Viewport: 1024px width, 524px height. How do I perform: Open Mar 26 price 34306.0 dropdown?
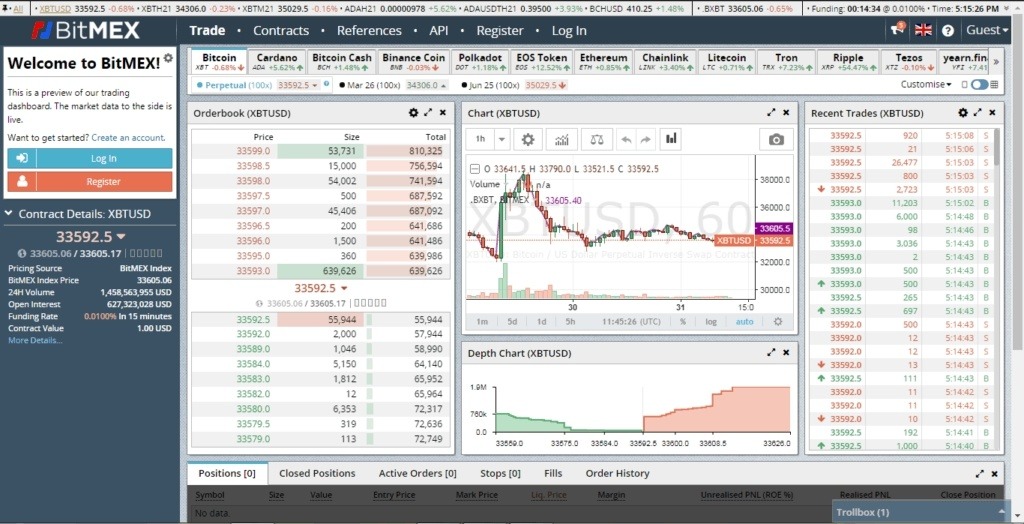(426, 85)
